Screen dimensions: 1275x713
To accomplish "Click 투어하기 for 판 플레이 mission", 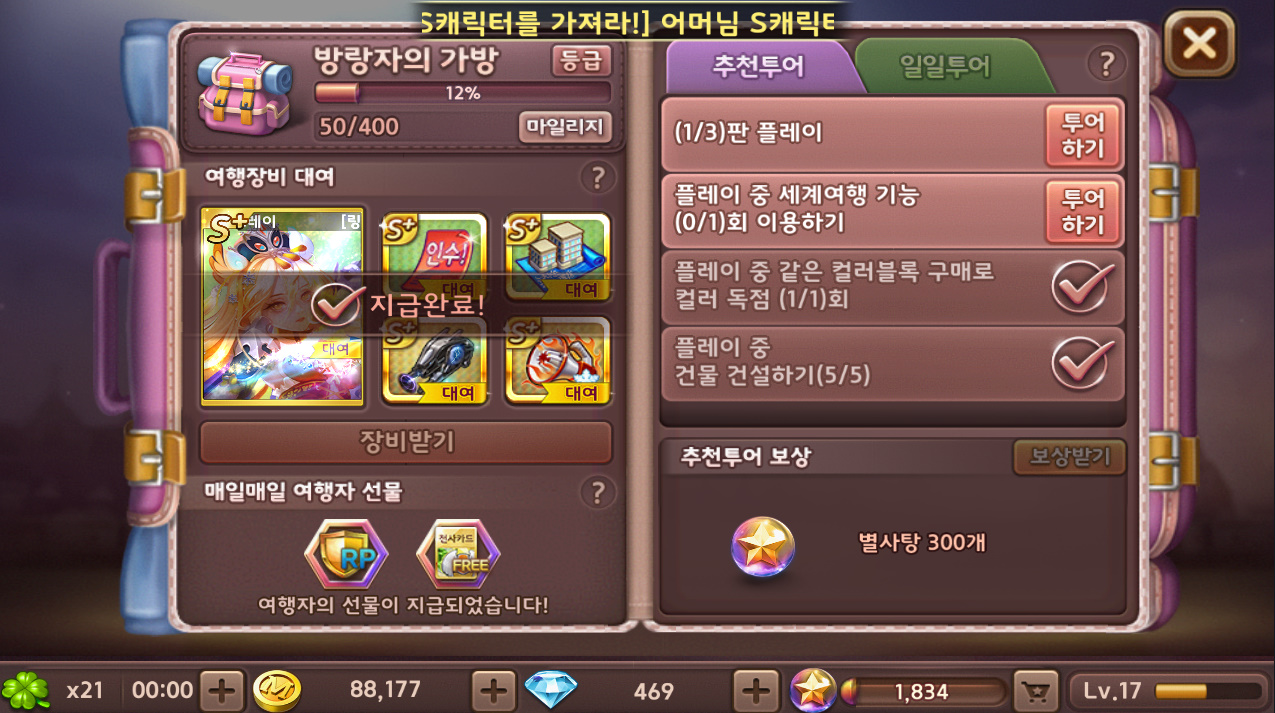I will click(x=1082, y=135).
